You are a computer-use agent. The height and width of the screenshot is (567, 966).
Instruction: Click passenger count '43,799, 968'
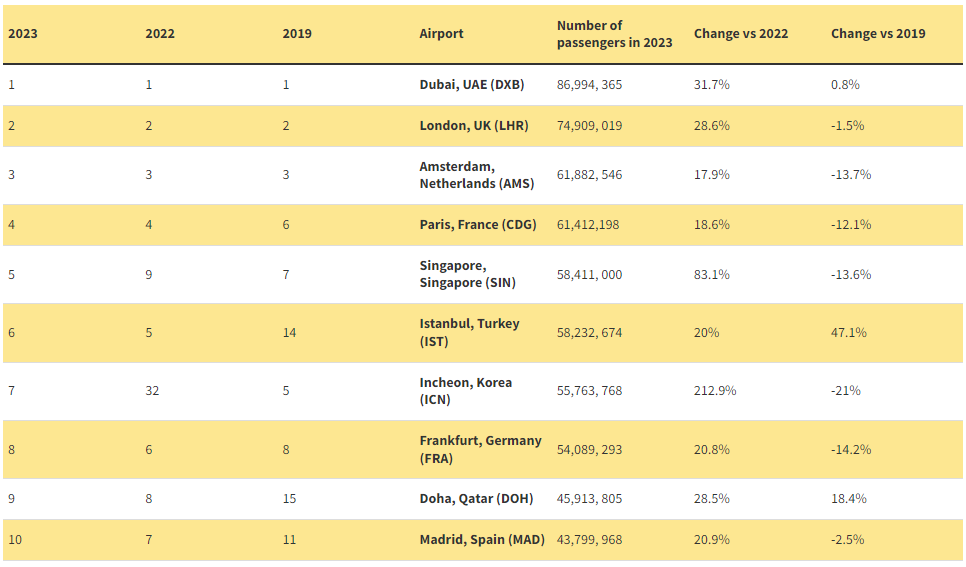tap(590, 540)
